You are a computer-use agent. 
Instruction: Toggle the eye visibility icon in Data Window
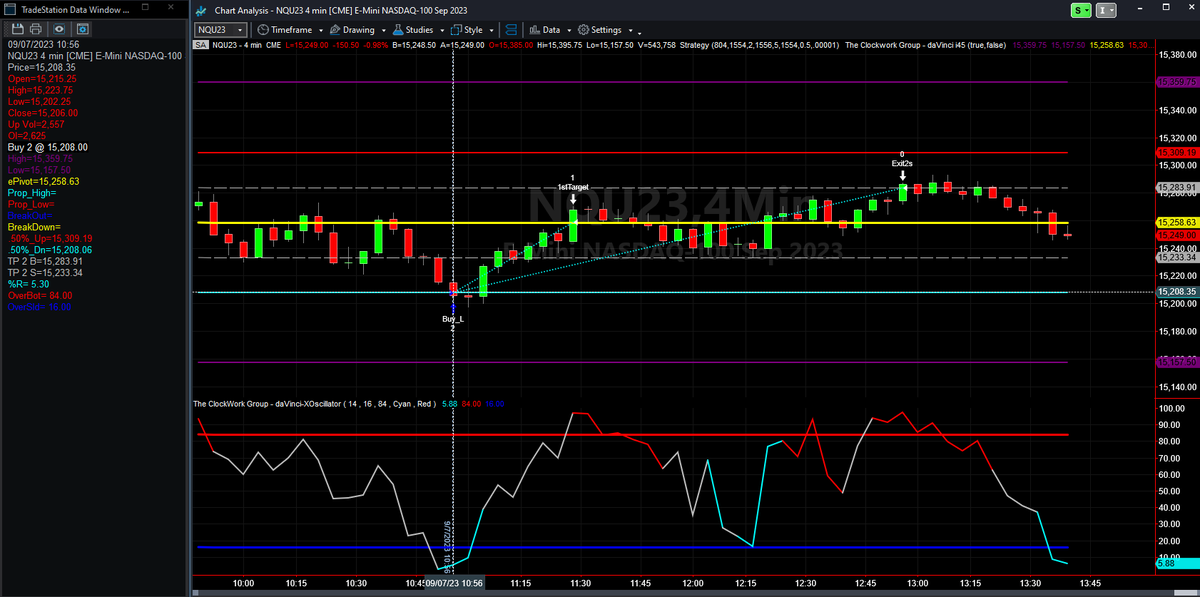[59, 30]
